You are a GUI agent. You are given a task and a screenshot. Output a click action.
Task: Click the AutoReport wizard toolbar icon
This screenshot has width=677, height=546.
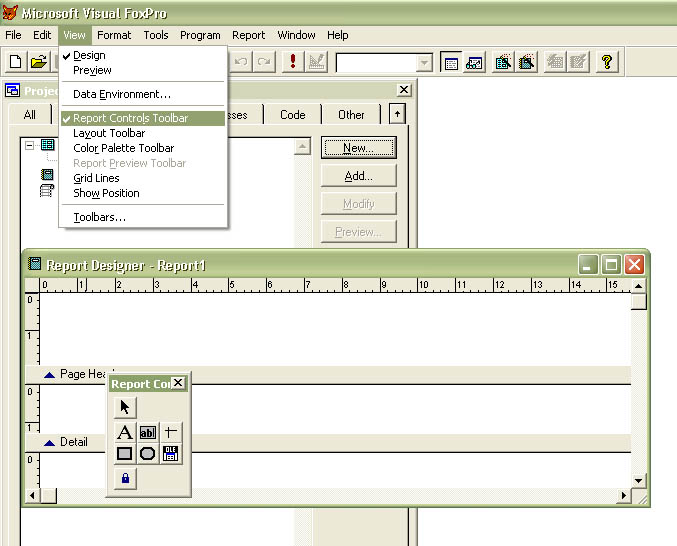(x=578, y=63)
